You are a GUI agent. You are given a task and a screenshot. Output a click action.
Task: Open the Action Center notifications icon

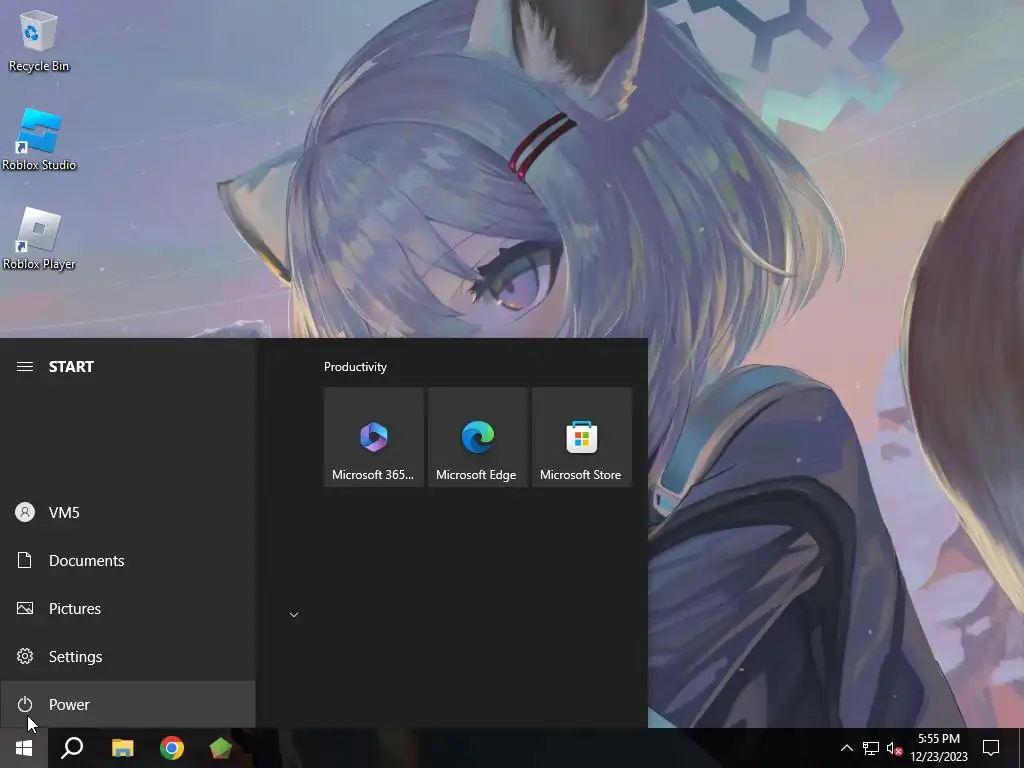coord(991,748)
